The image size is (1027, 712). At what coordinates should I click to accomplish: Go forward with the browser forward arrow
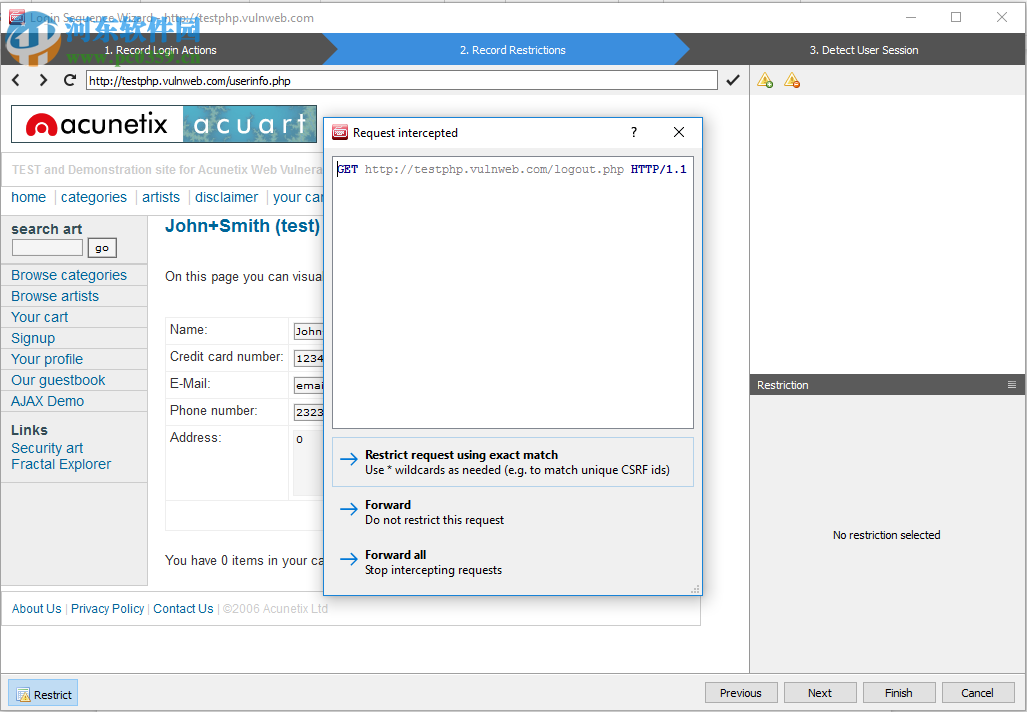pyautogui.click(x=43, y=80)
